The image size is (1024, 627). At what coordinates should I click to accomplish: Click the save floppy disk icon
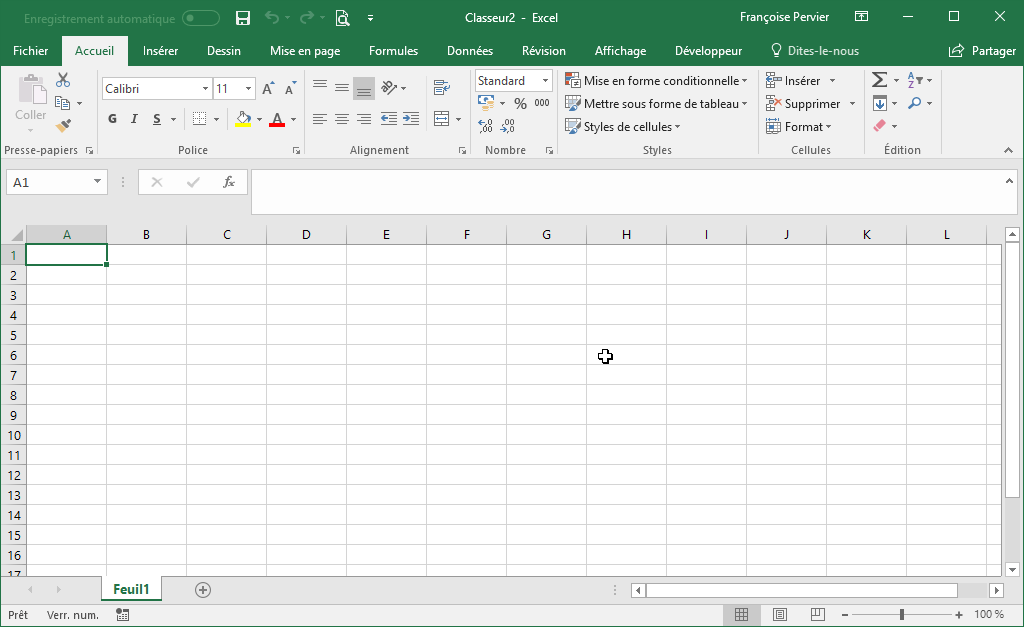(242, 18)
